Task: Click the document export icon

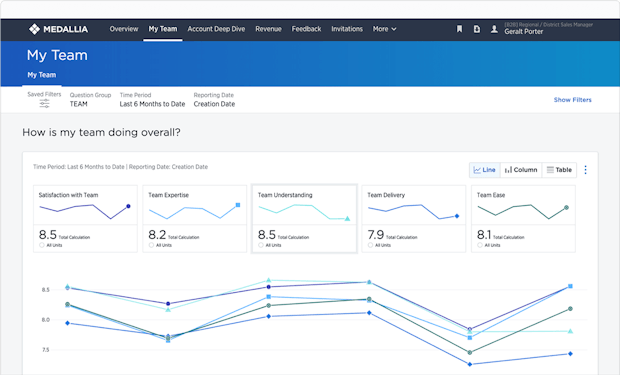Action: point(477,29)
